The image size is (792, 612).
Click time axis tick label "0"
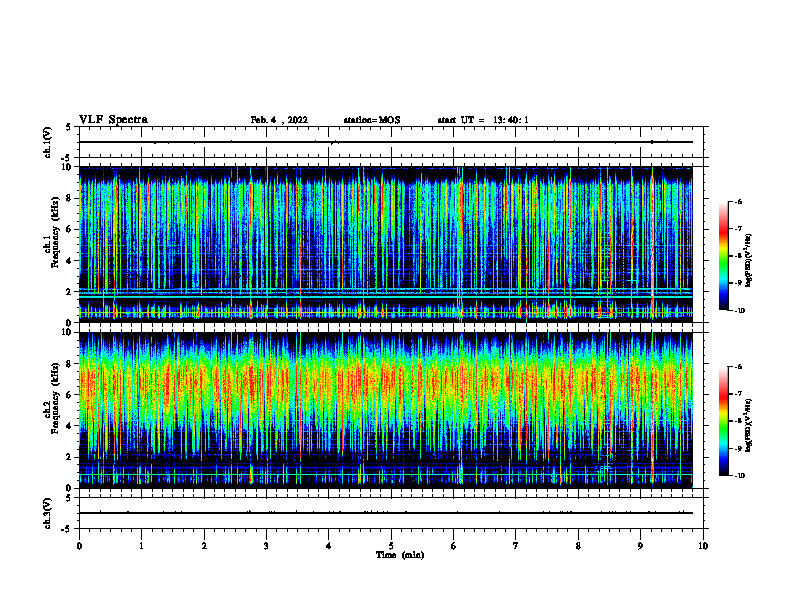click(79, 546)
